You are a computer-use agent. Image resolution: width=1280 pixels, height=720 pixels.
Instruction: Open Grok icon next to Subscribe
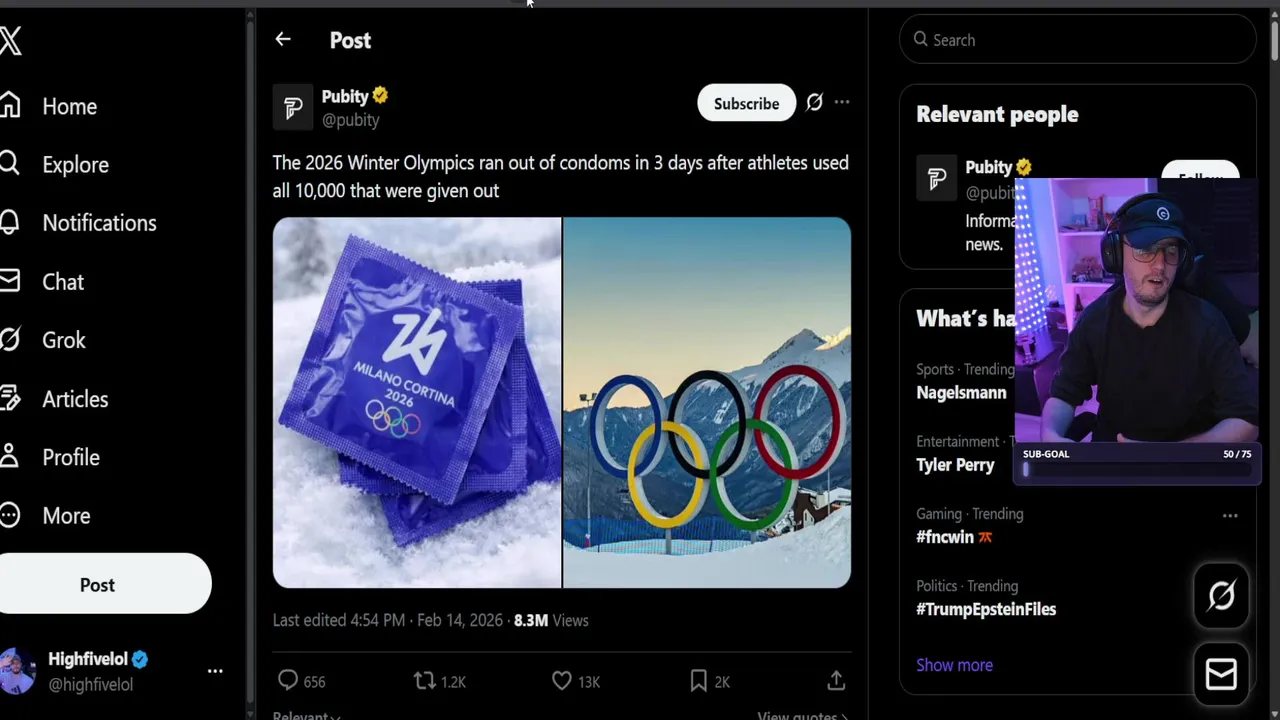click(x=814, y=103)
